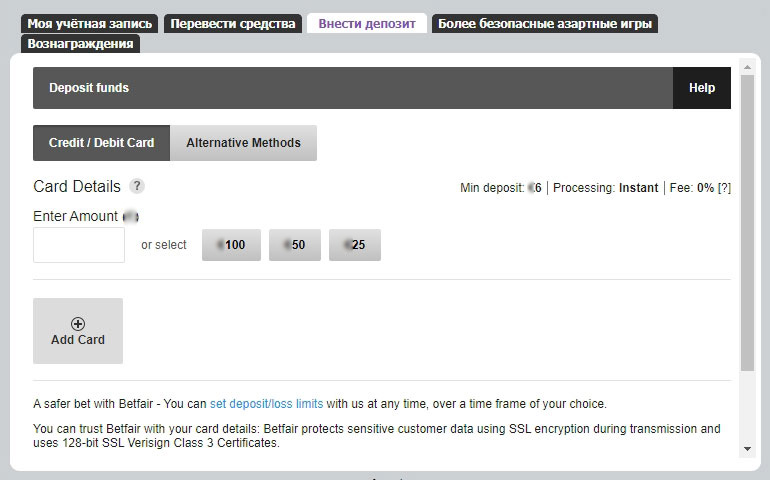Screen dimensions: 770x480
Task: Click the Help button in the header
Action: [x=701, y=88]
